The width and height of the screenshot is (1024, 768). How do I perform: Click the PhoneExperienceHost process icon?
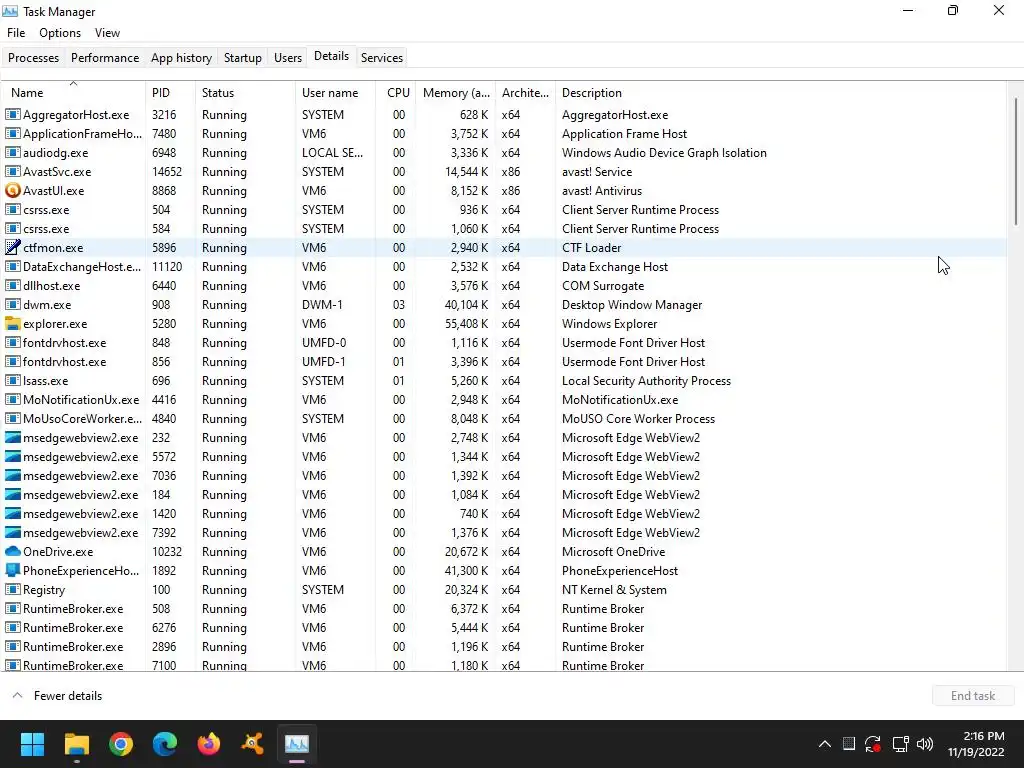(12, 571)
